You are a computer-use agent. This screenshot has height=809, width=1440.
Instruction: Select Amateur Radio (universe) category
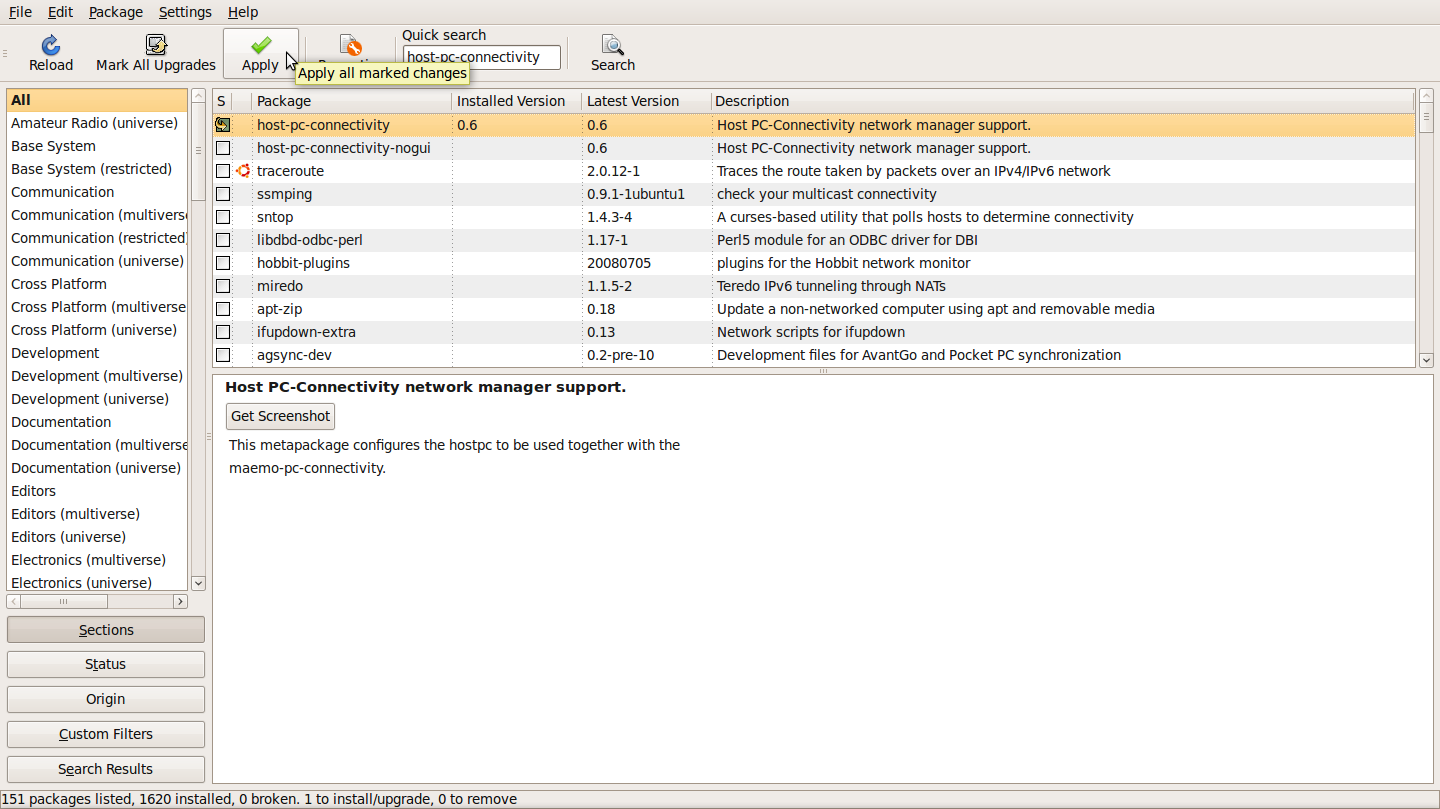pos(97,123)
